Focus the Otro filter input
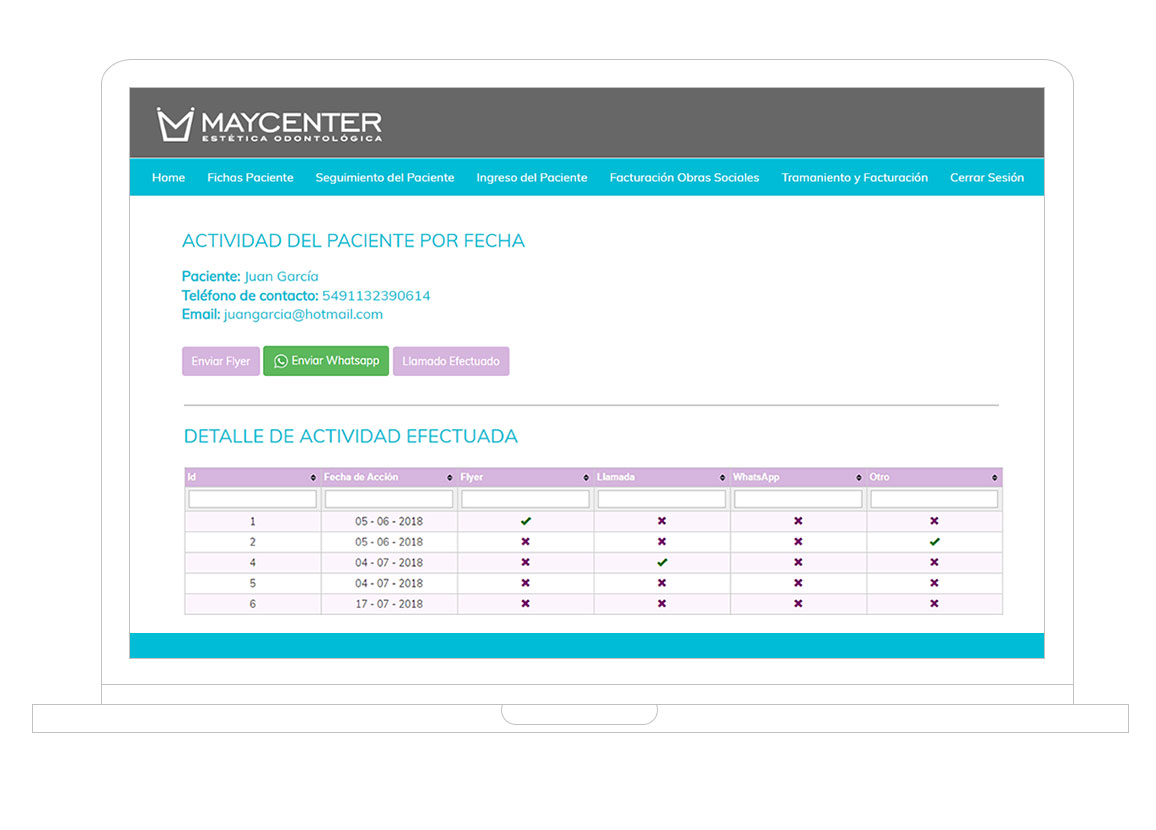This screenshot has width=1156, height=830. [934, 499]
